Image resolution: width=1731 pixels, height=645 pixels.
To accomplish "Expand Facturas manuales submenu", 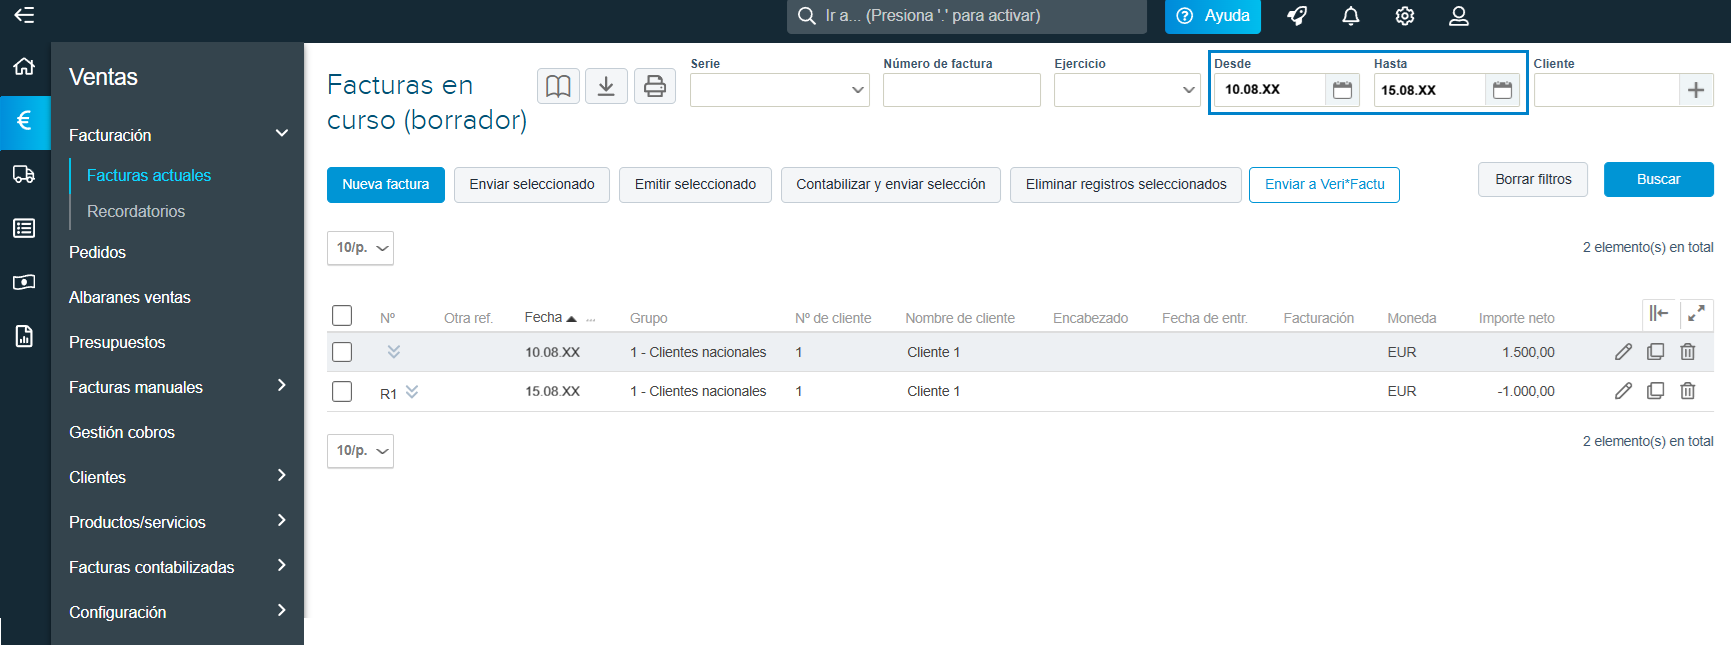I will (x=282, y=385).
